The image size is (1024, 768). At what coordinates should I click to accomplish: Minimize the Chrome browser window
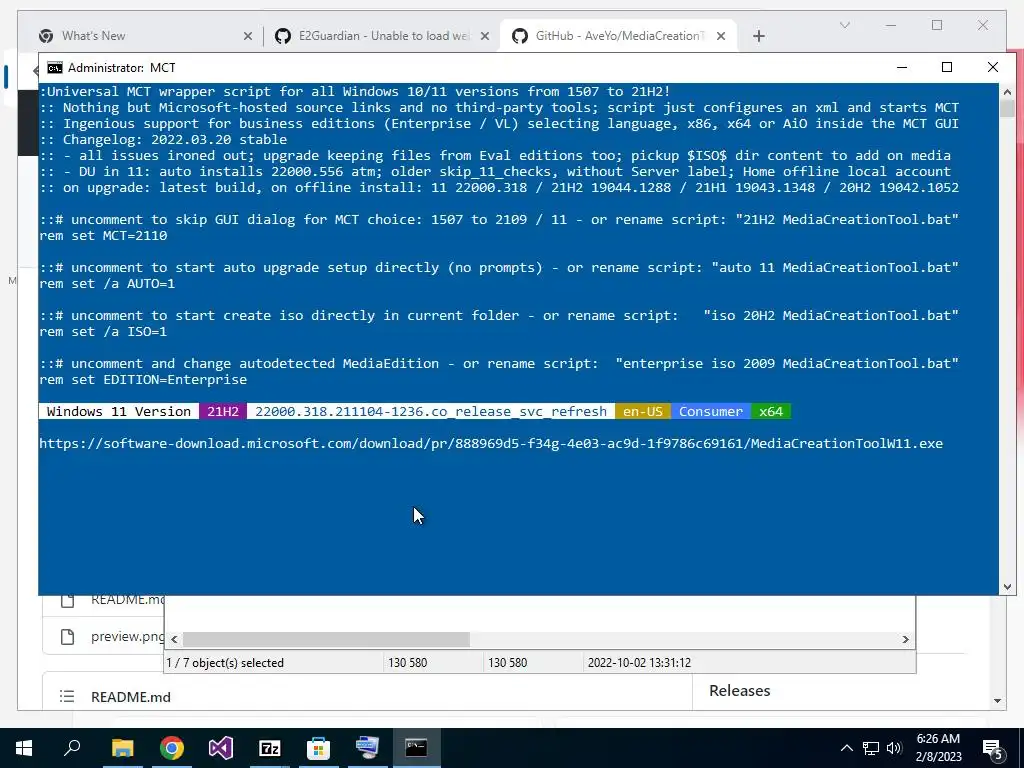coord(891,25)
